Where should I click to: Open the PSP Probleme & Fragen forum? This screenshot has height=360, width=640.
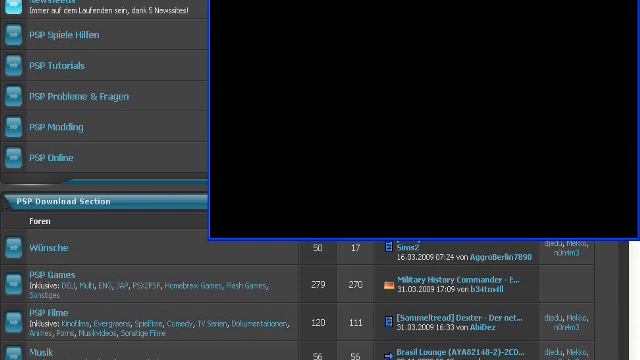pyautogui.click(x=79, y=97)
